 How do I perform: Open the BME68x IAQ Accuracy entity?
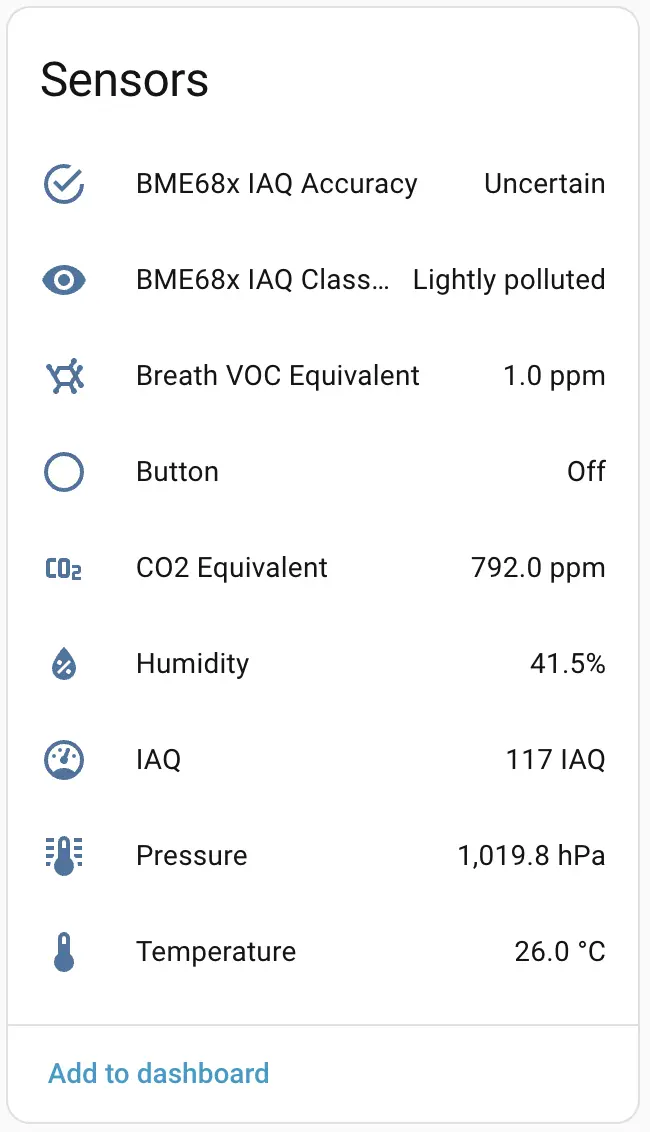[276, 184]
